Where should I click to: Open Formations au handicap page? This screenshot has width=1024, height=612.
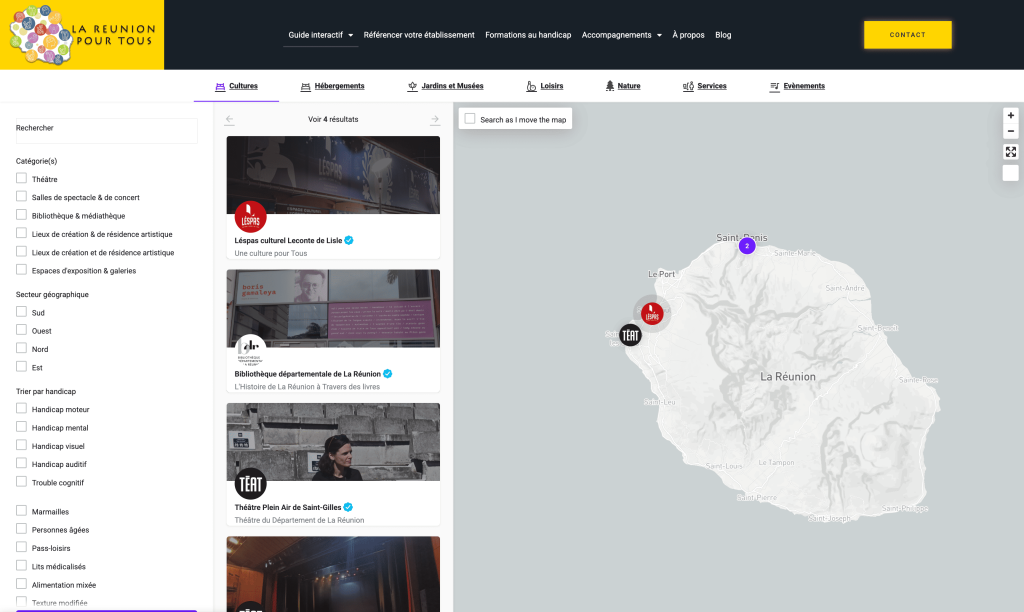point(528,35)
